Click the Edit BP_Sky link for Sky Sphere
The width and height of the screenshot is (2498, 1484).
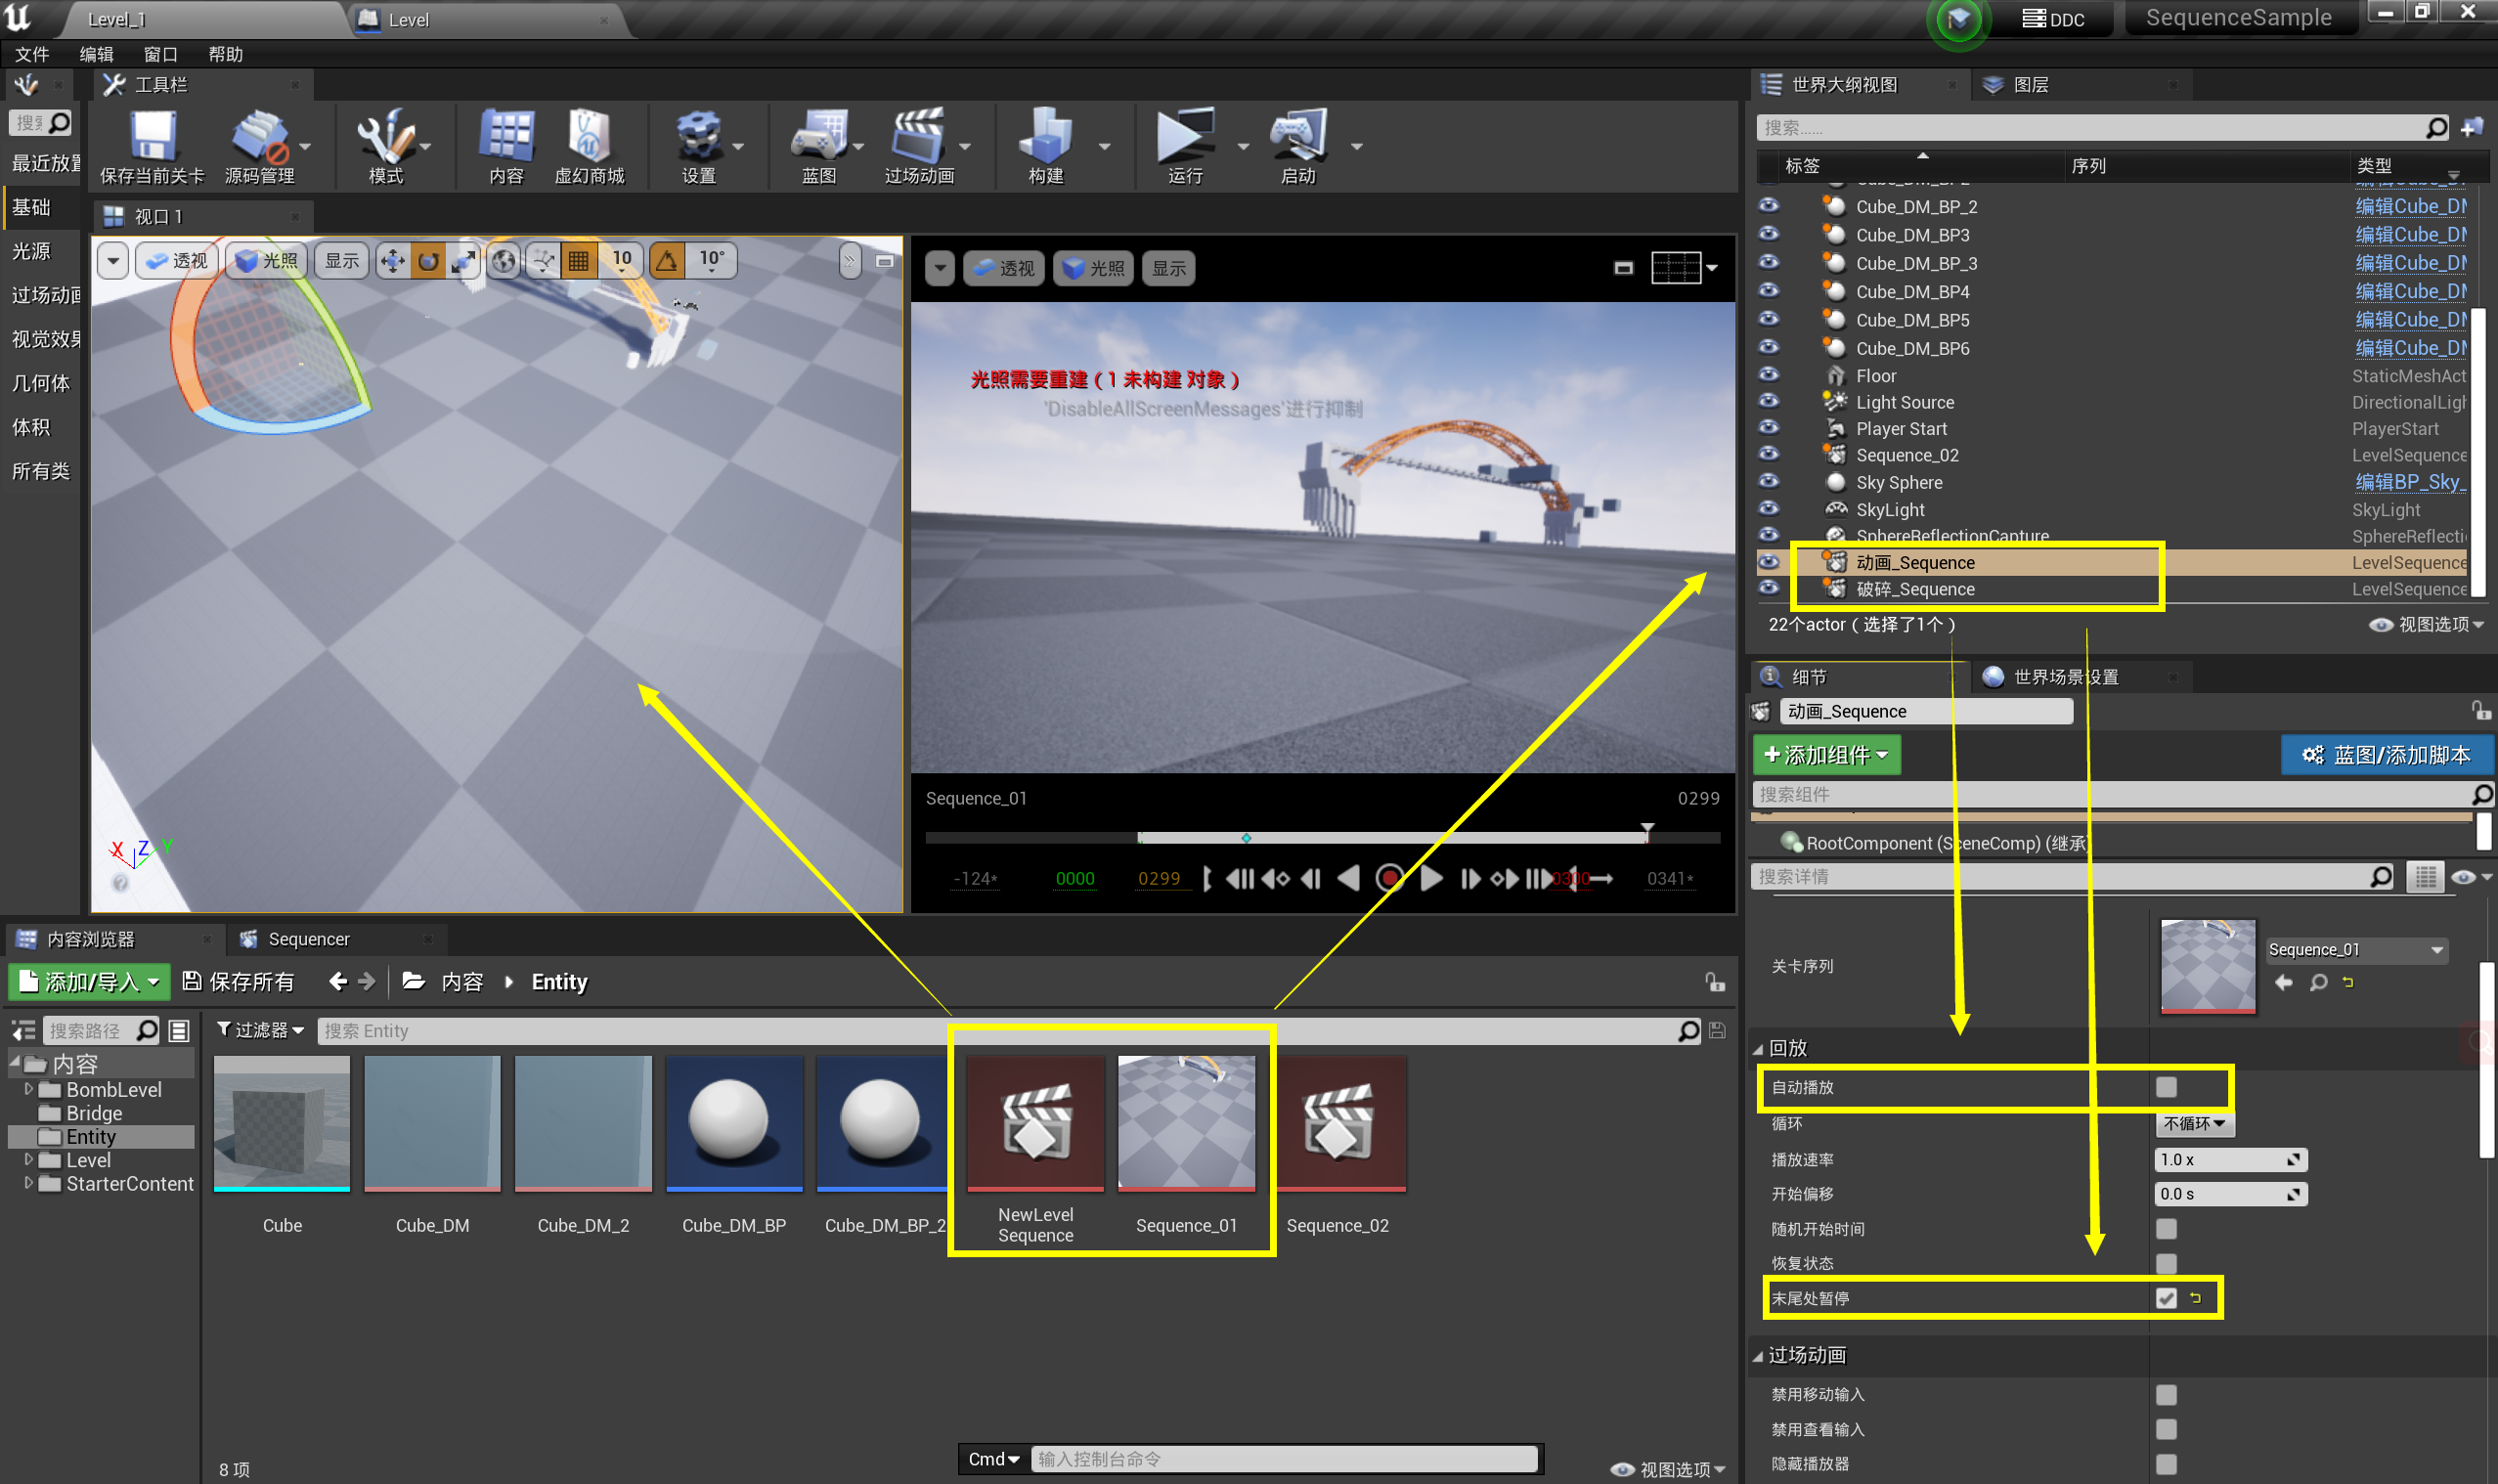[2410, 482]
